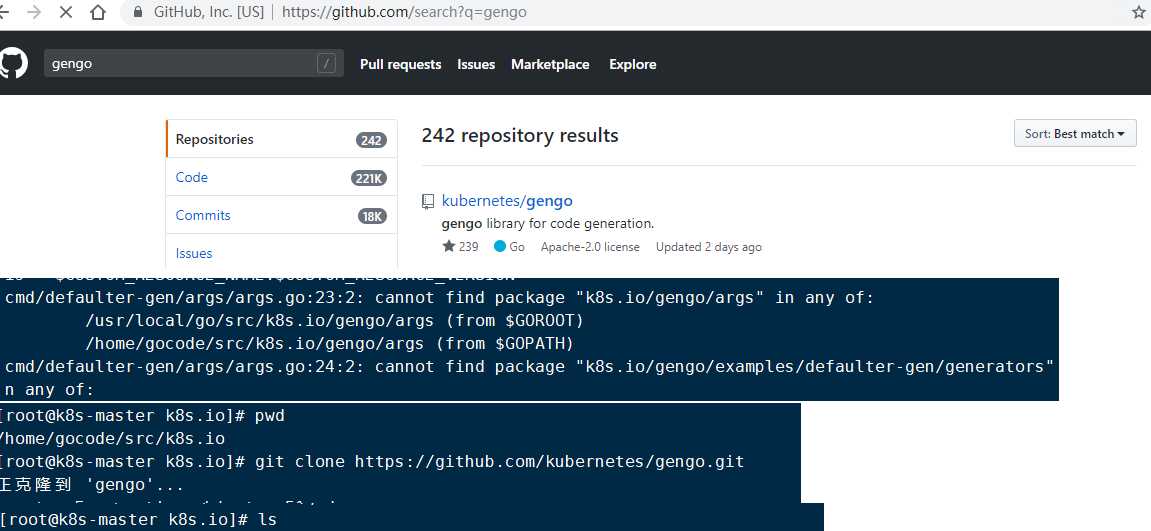Open the kubernetes/gengo repository link
The image size is (1151, 531).
(507, 201)
